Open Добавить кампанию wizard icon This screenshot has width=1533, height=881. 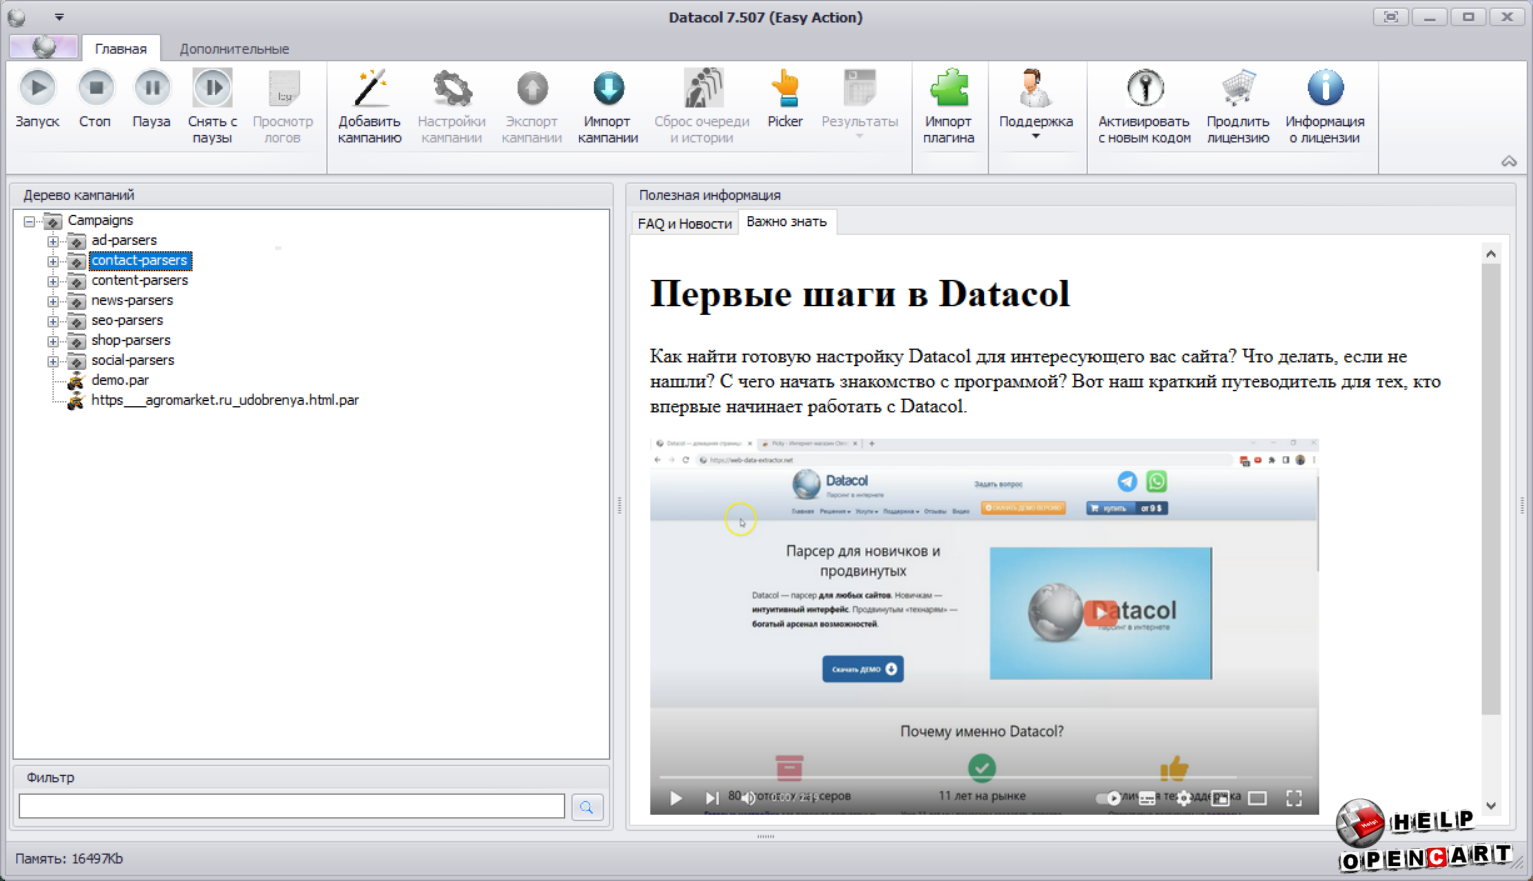click(369, 89)
